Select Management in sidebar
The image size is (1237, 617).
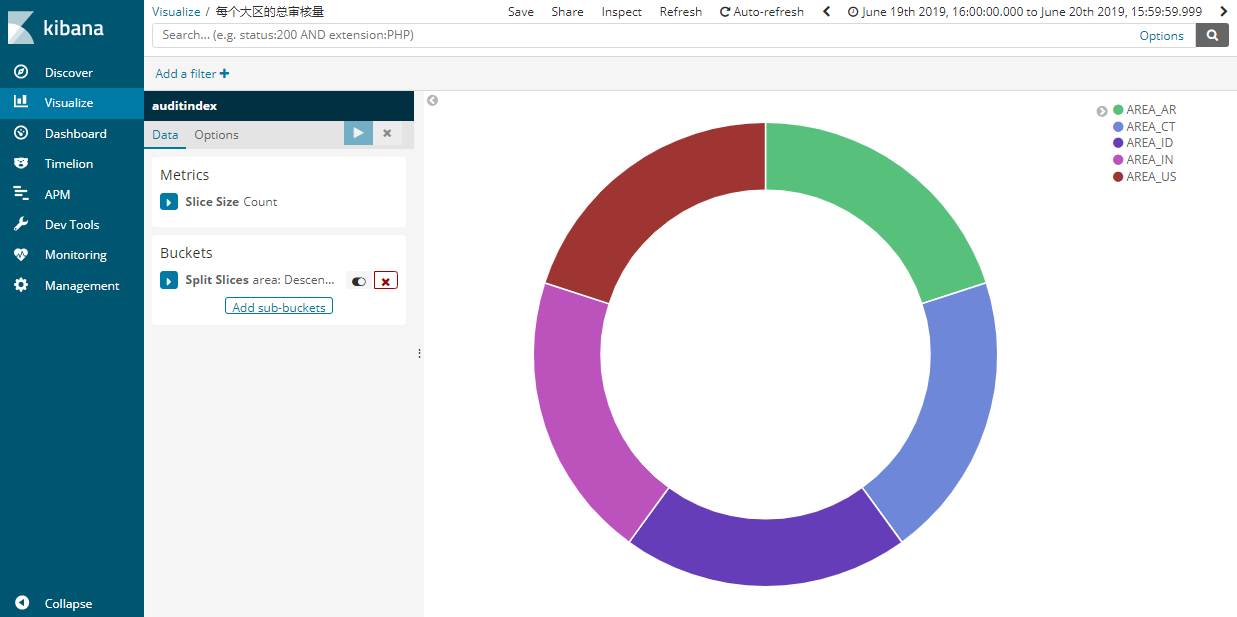(82, 285)
